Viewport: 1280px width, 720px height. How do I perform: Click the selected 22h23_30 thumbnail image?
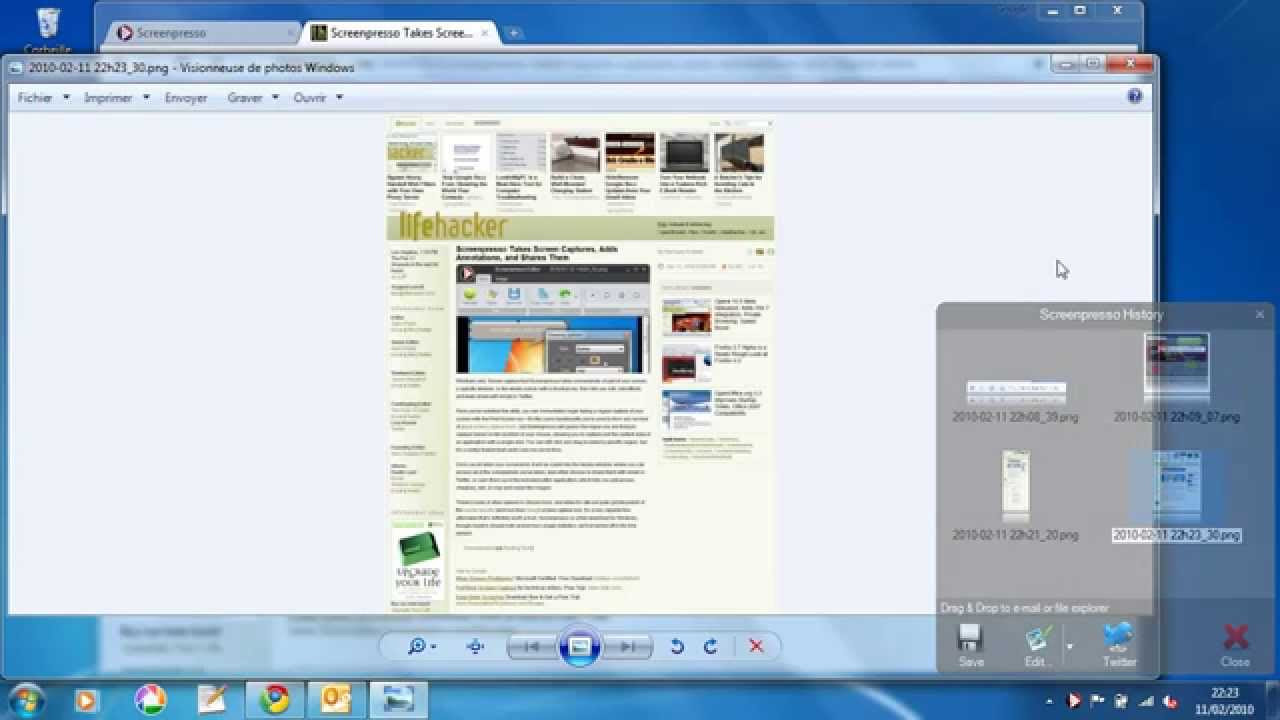[x=1176, y=484]
